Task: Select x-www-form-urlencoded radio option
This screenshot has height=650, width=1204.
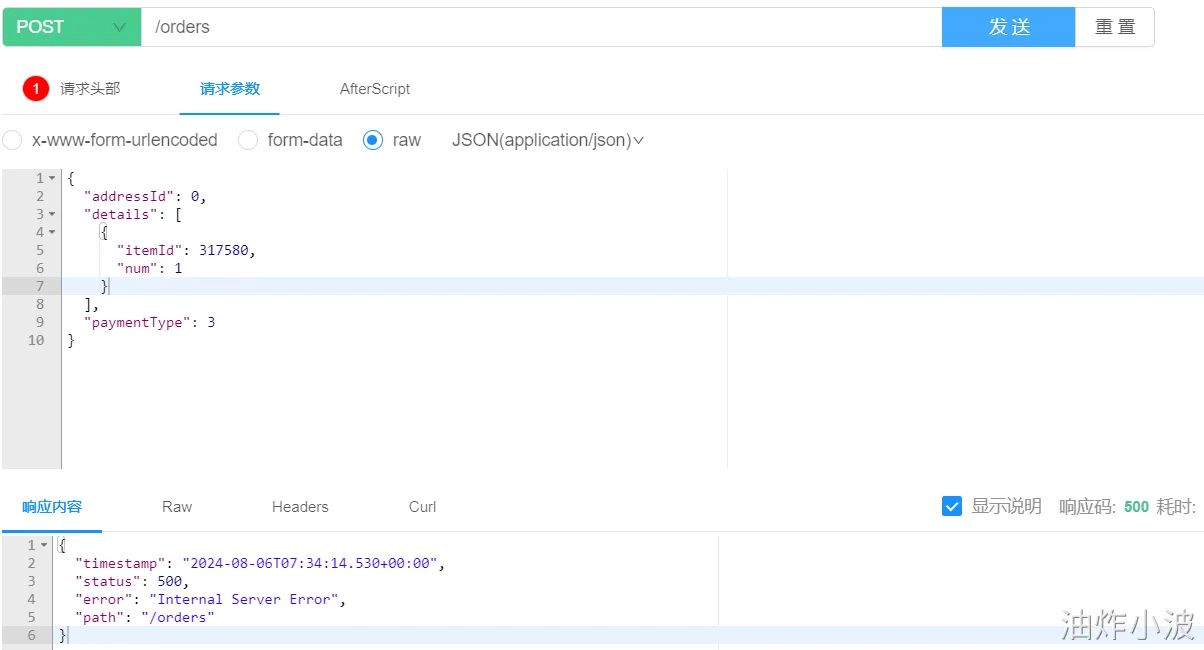Action: point(12,140)
